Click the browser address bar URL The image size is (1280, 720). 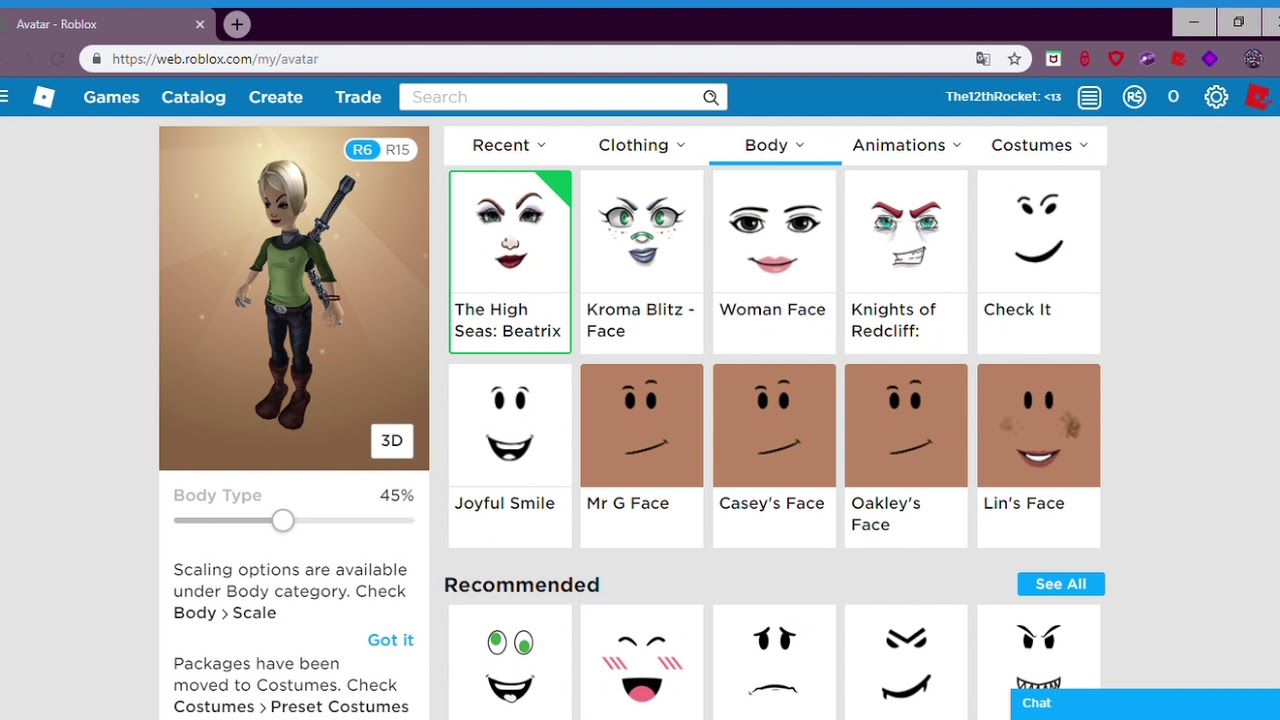click(x=215, y=59)
